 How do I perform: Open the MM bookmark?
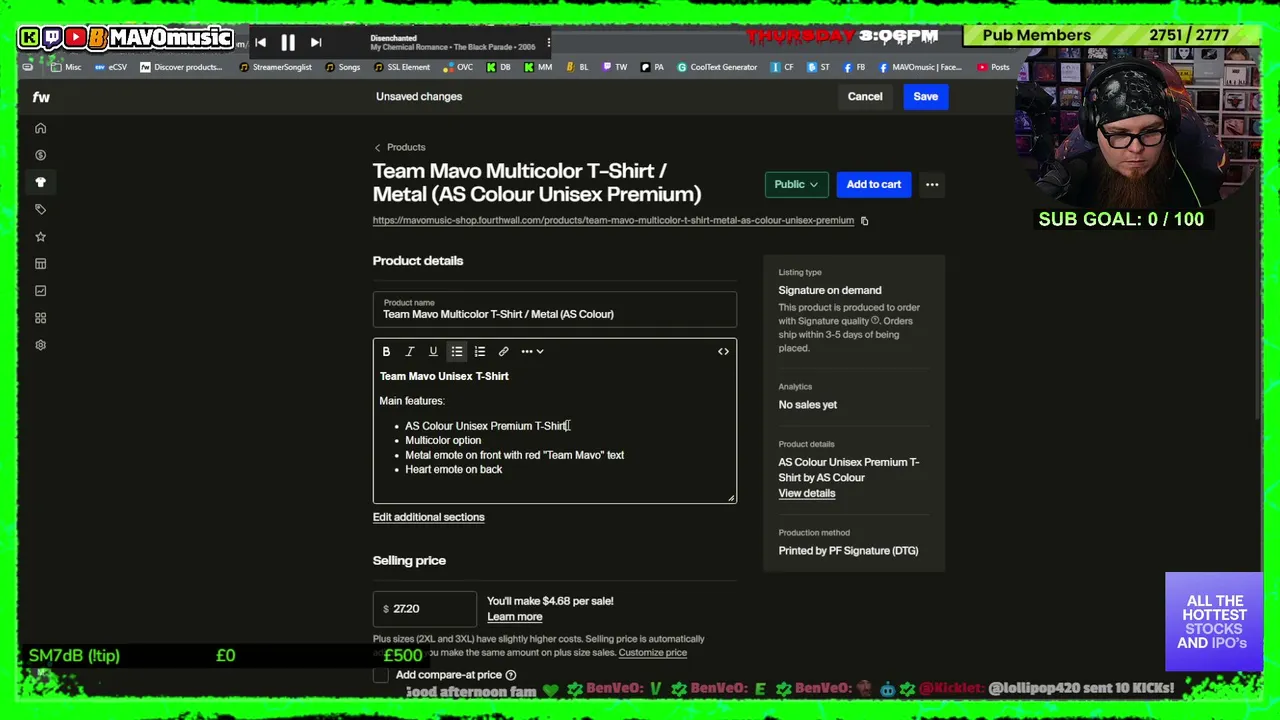(x=538, y=67)
